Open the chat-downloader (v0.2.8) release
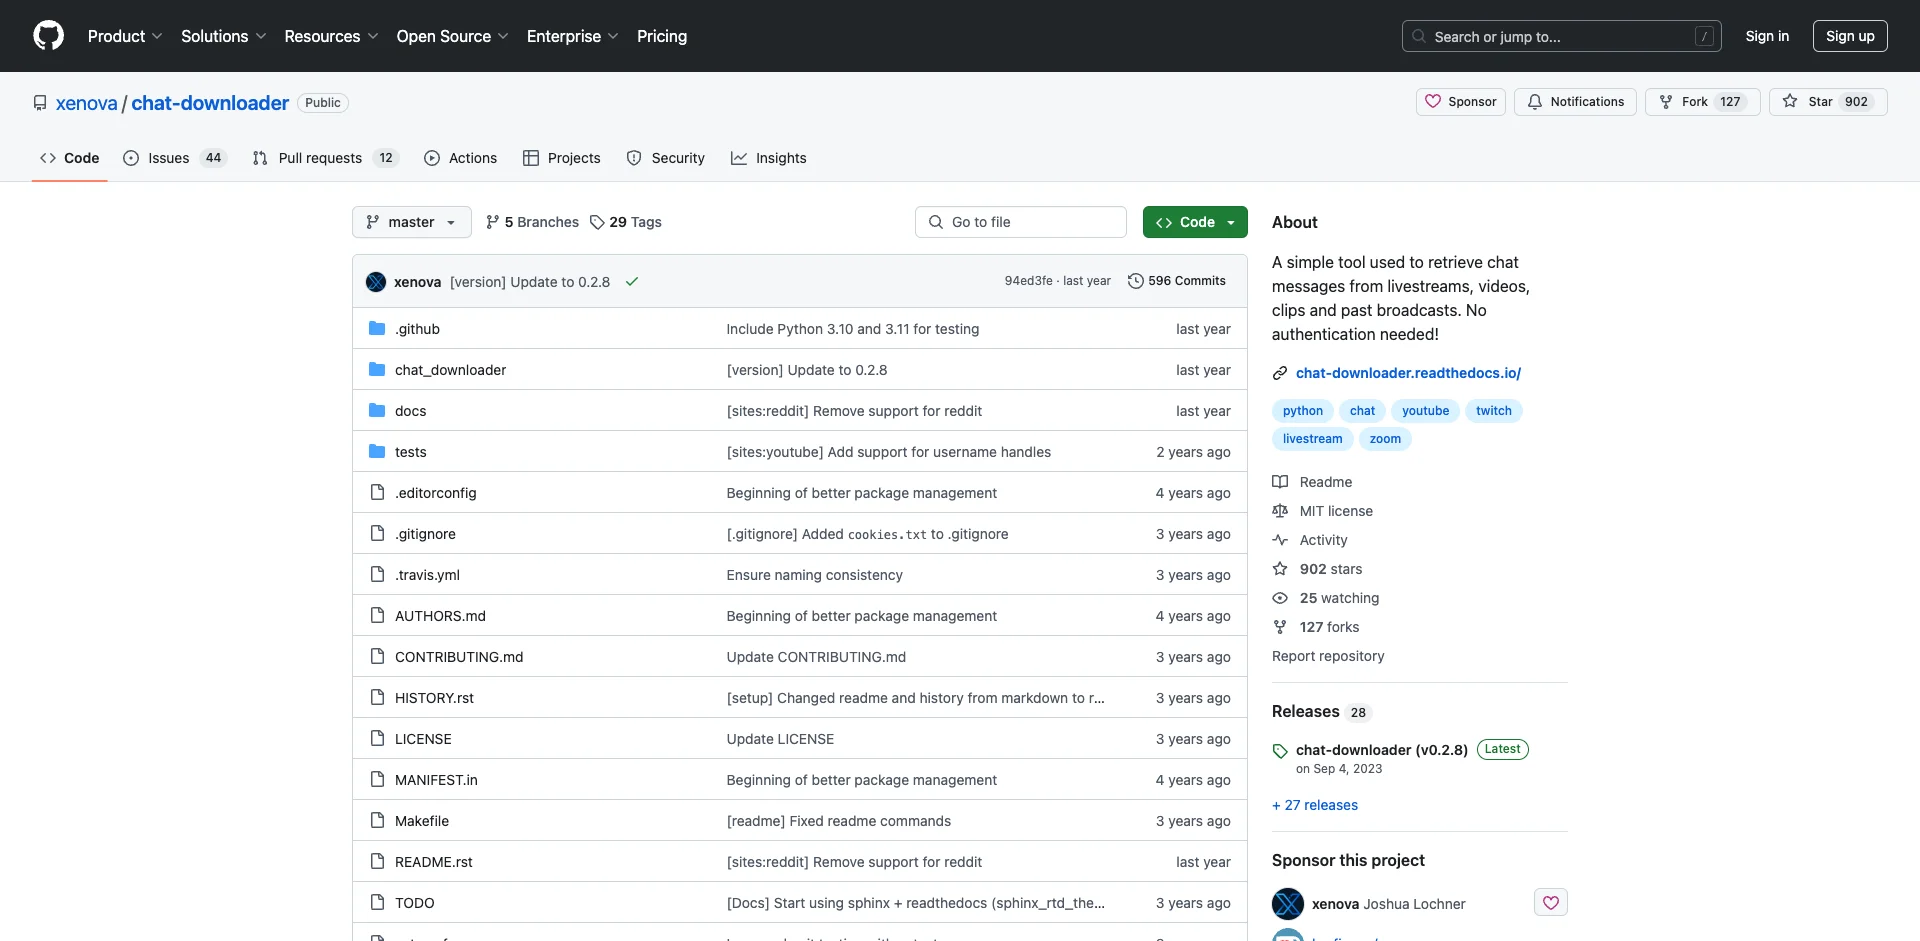1920x941 pixels. [x=1382, y=750]
